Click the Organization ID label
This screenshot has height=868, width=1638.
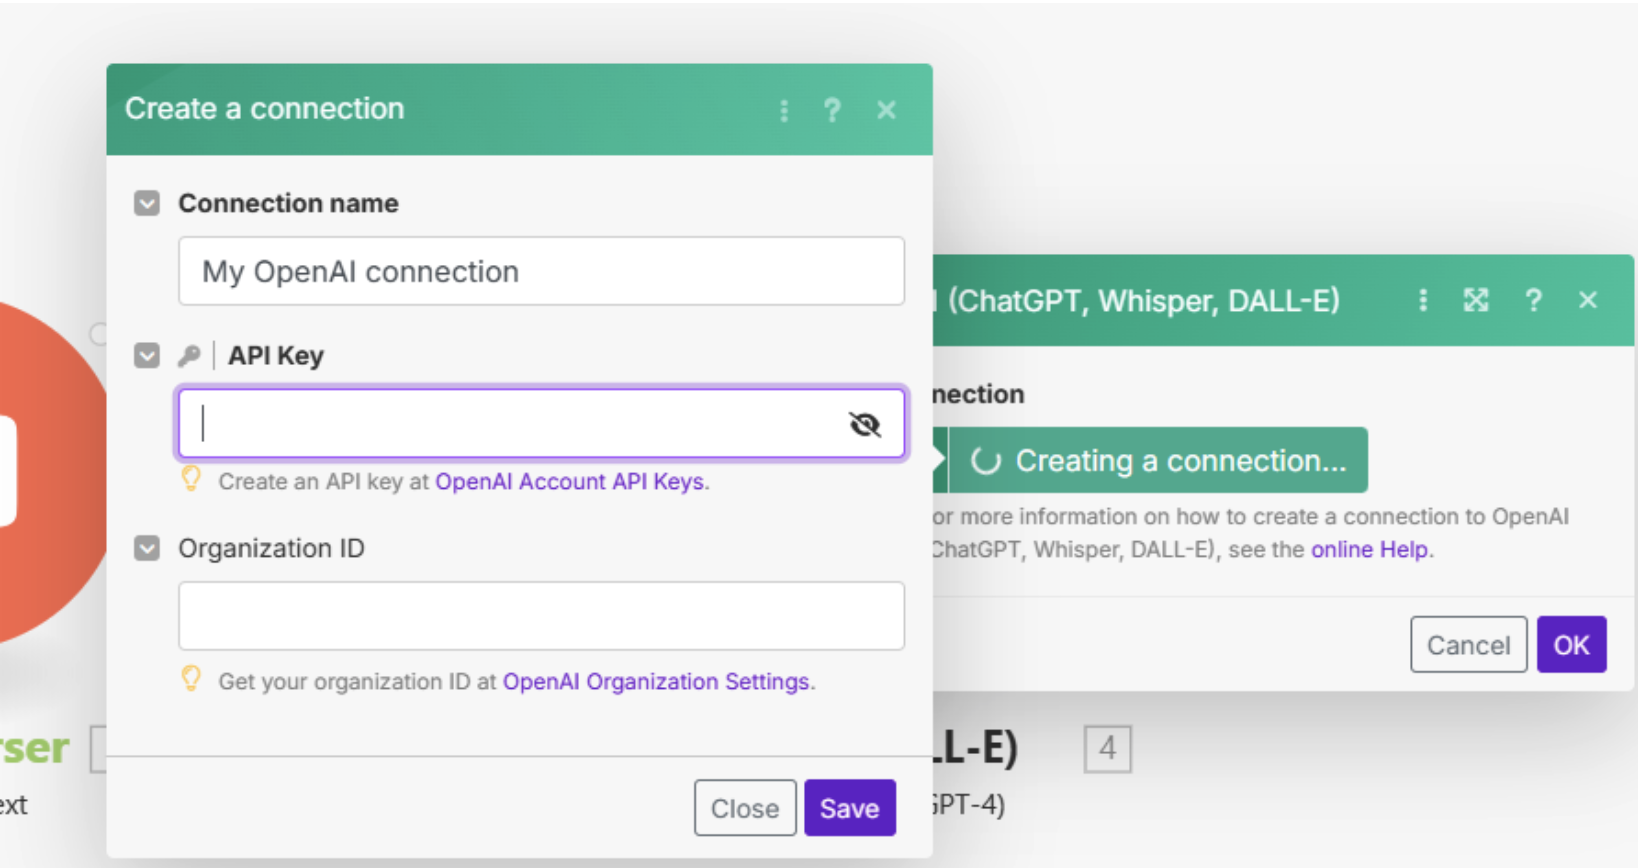[271, 549]
